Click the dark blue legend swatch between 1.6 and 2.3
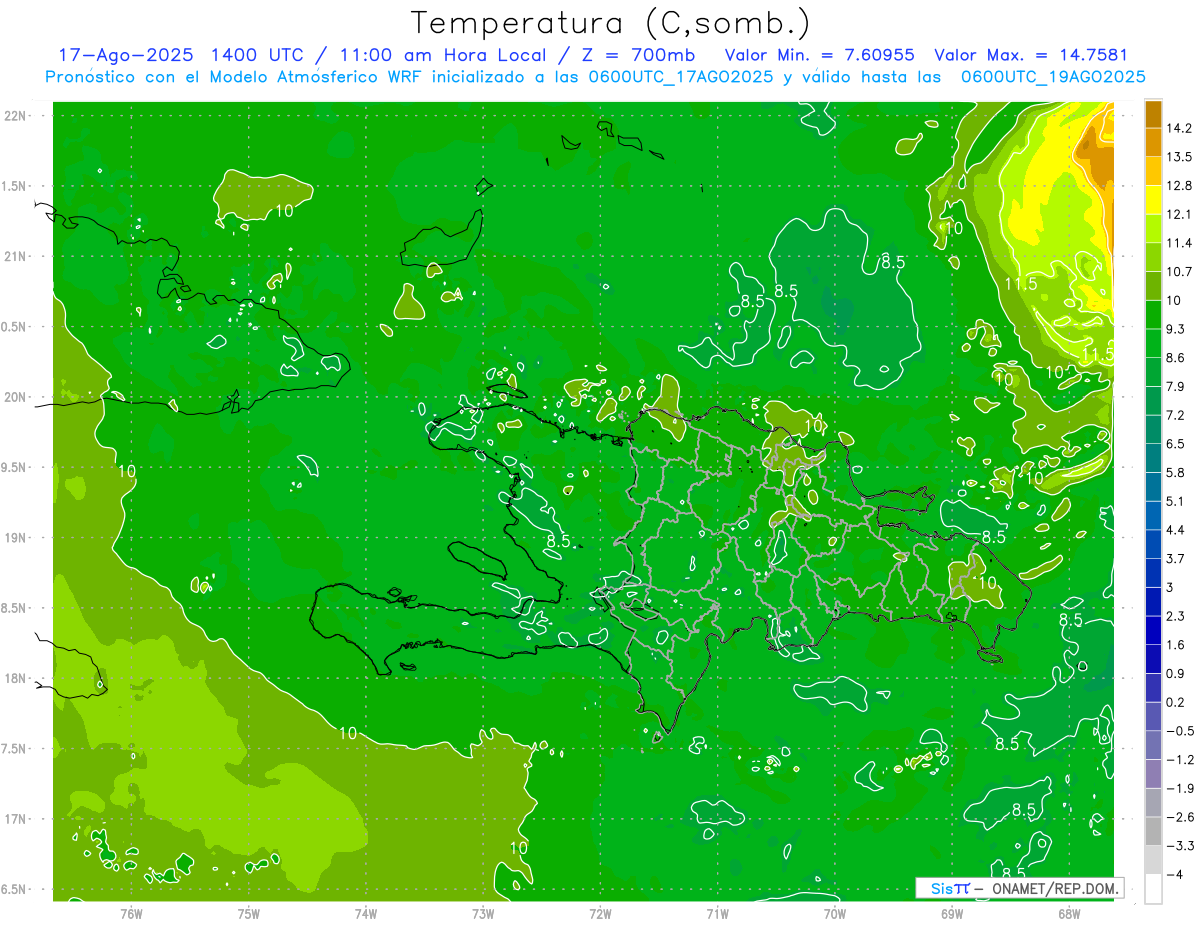1200x927 pixels. click(x=1153, y=630)
